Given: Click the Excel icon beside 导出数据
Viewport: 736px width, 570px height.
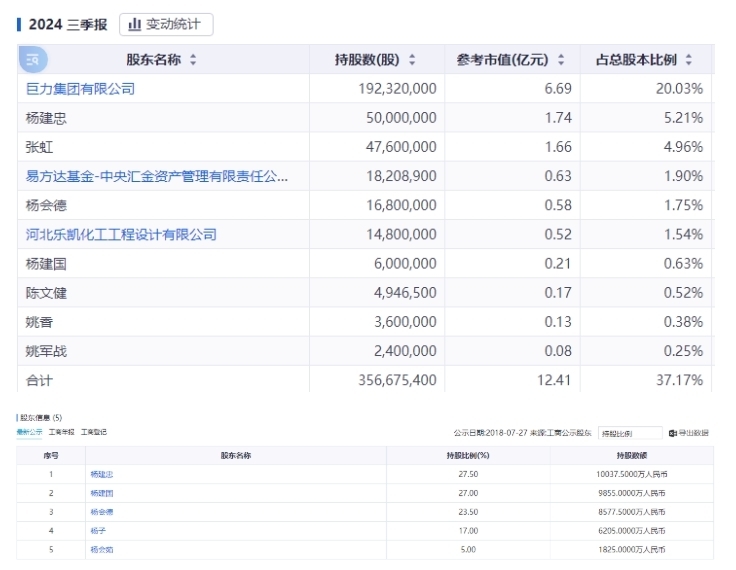Looking at the screenshot, I should tap(673, 433).
